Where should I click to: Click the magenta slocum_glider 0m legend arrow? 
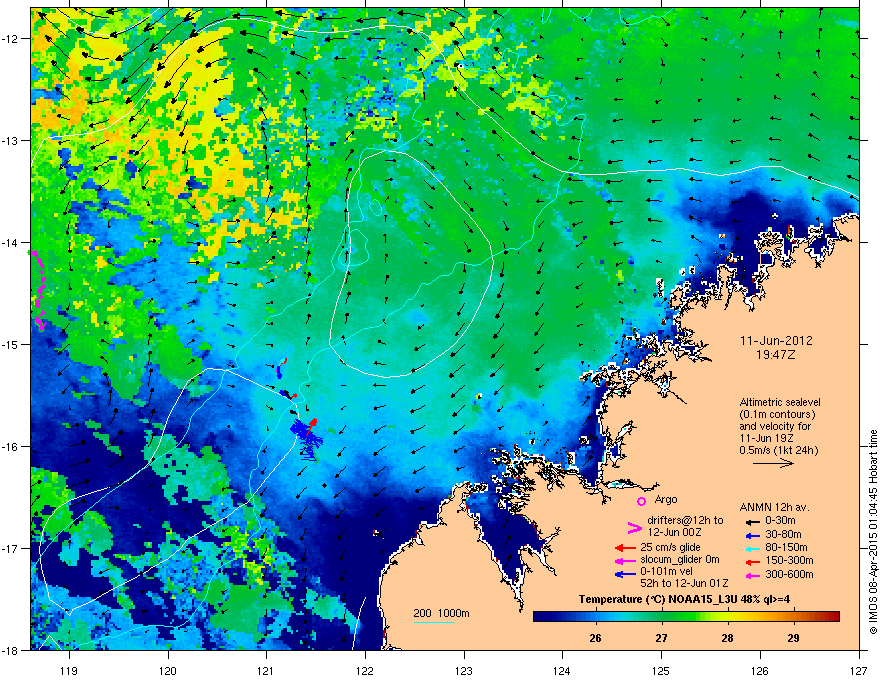pos(625,560)
